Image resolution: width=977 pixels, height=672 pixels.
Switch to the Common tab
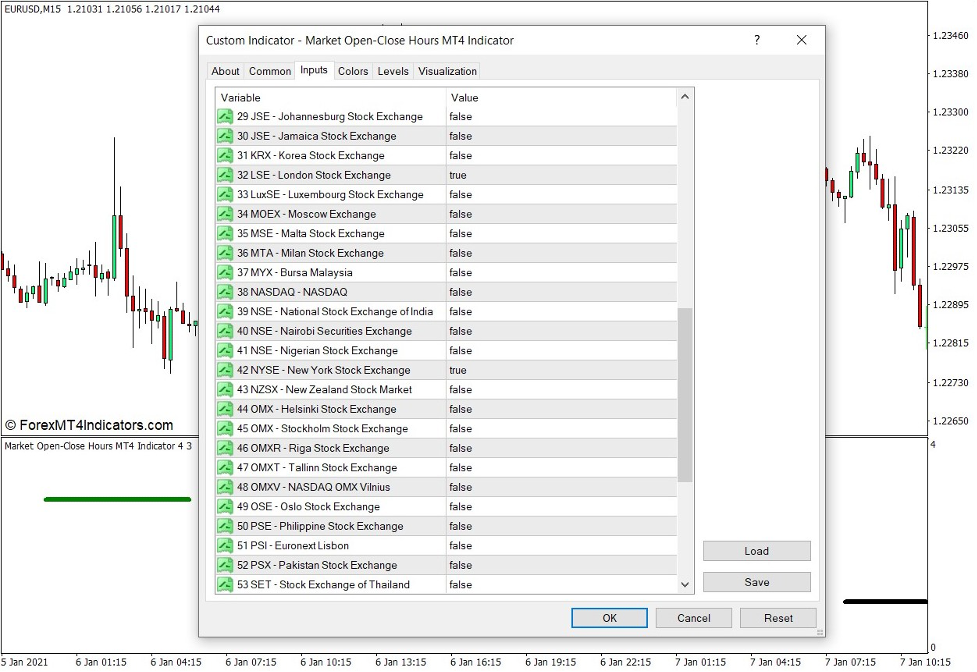click(x=270, y=71)
